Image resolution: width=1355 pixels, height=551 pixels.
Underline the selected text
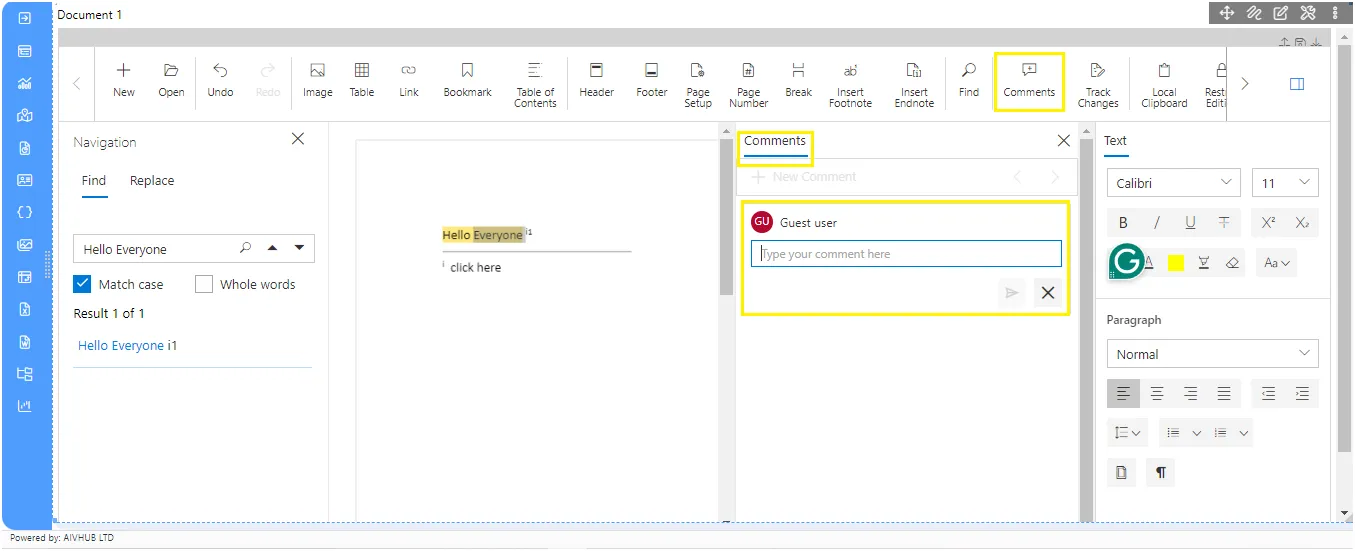(1190, 223)
